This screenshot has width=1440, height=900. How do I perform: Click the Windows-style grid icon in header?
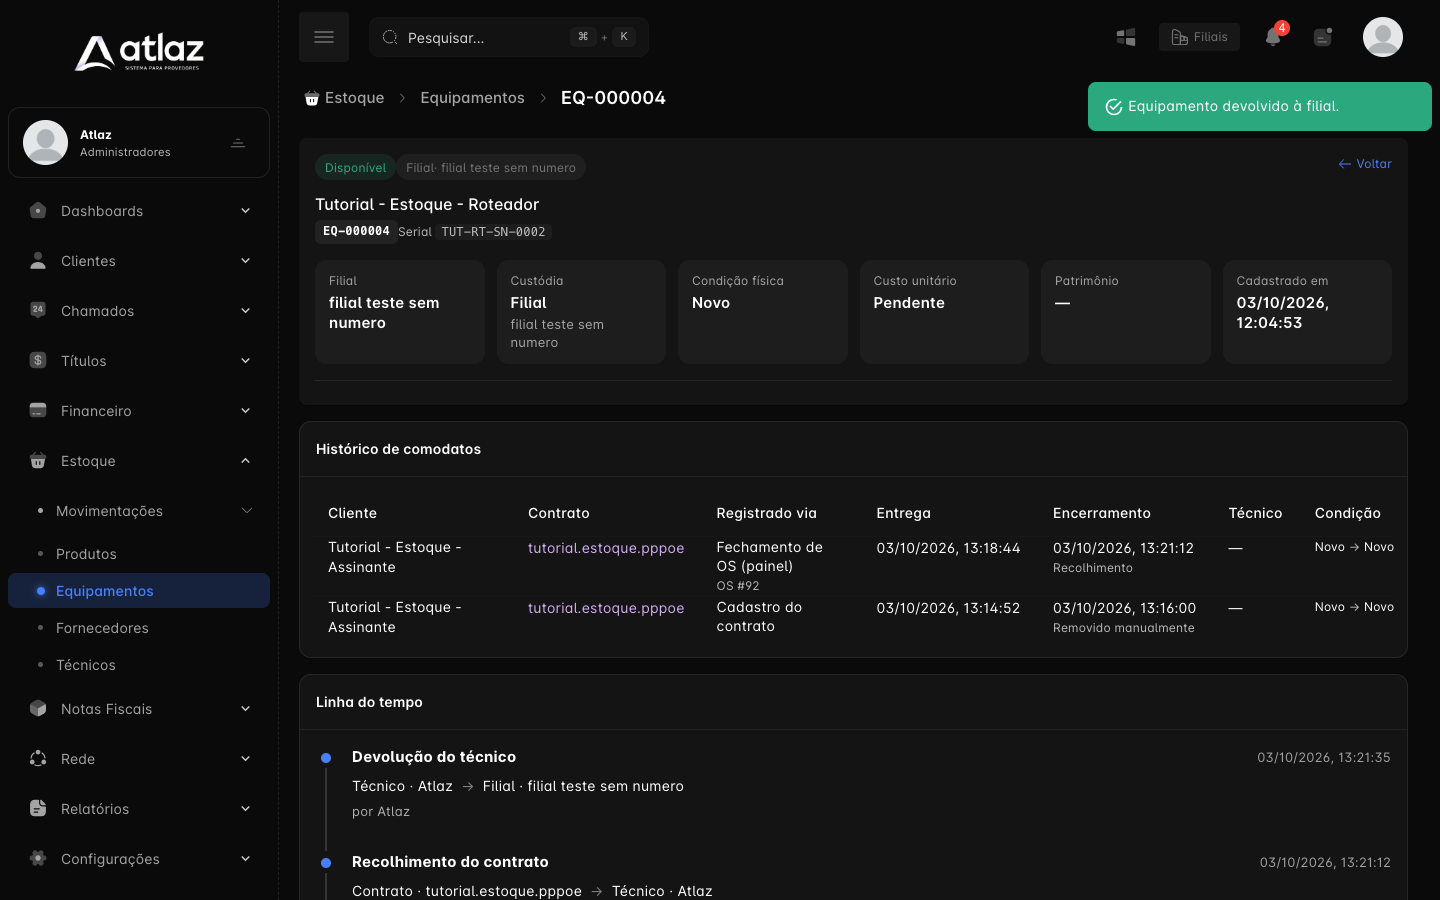[x=1126, y=37]
